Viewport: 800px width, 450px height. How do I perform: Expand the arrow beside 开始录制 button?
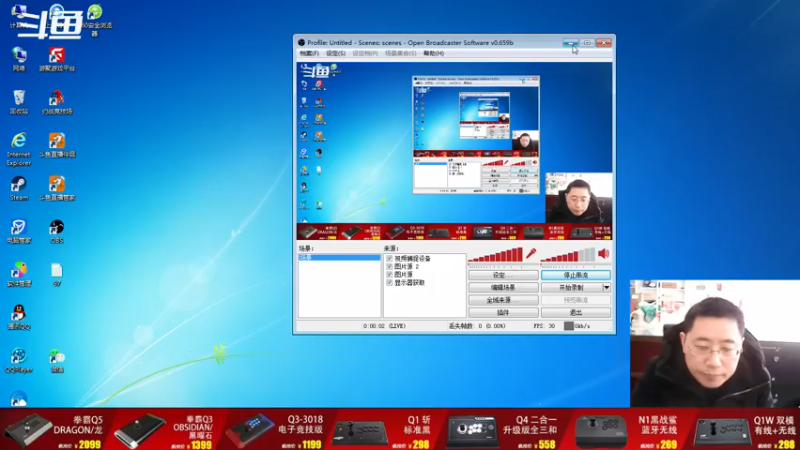606,287
